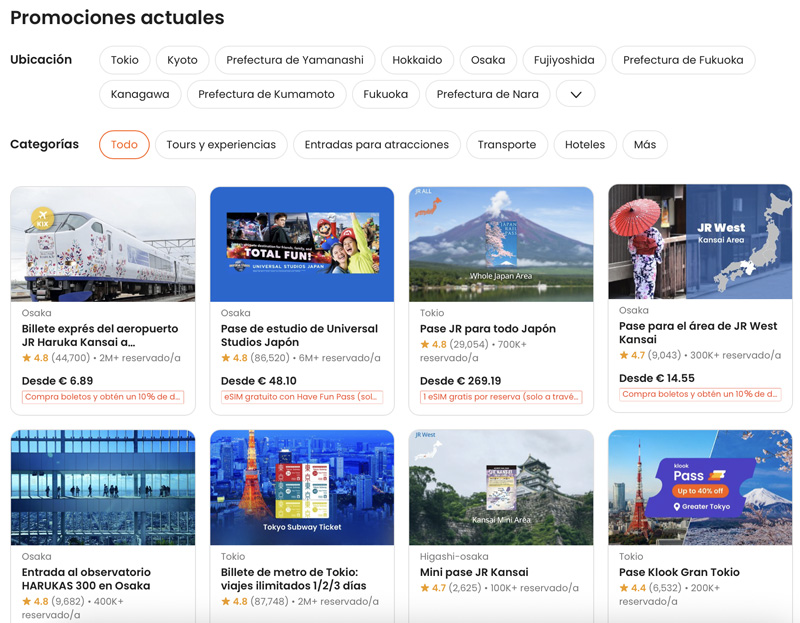Expand more locations with the chevron button

coord(576,94)
